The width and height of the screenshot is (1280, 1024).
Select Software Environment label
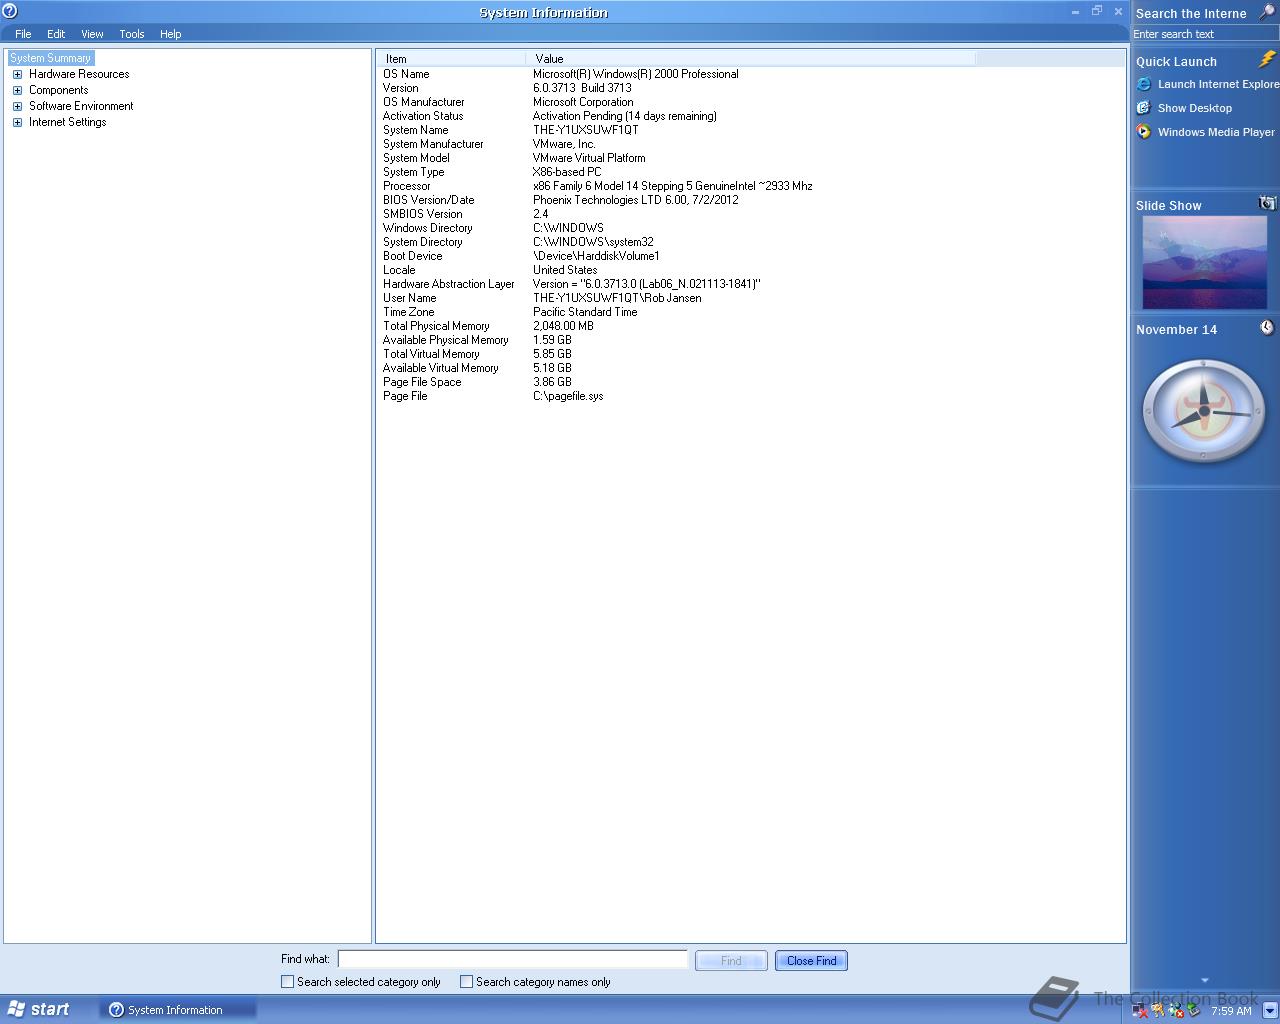tap(81, 106)
